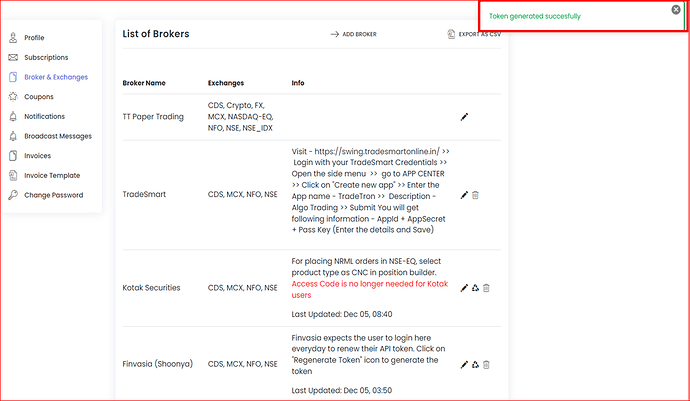This screenshot has height=401, width=690.
Task: Click the Add Broker button
Action: pos(353,34)
